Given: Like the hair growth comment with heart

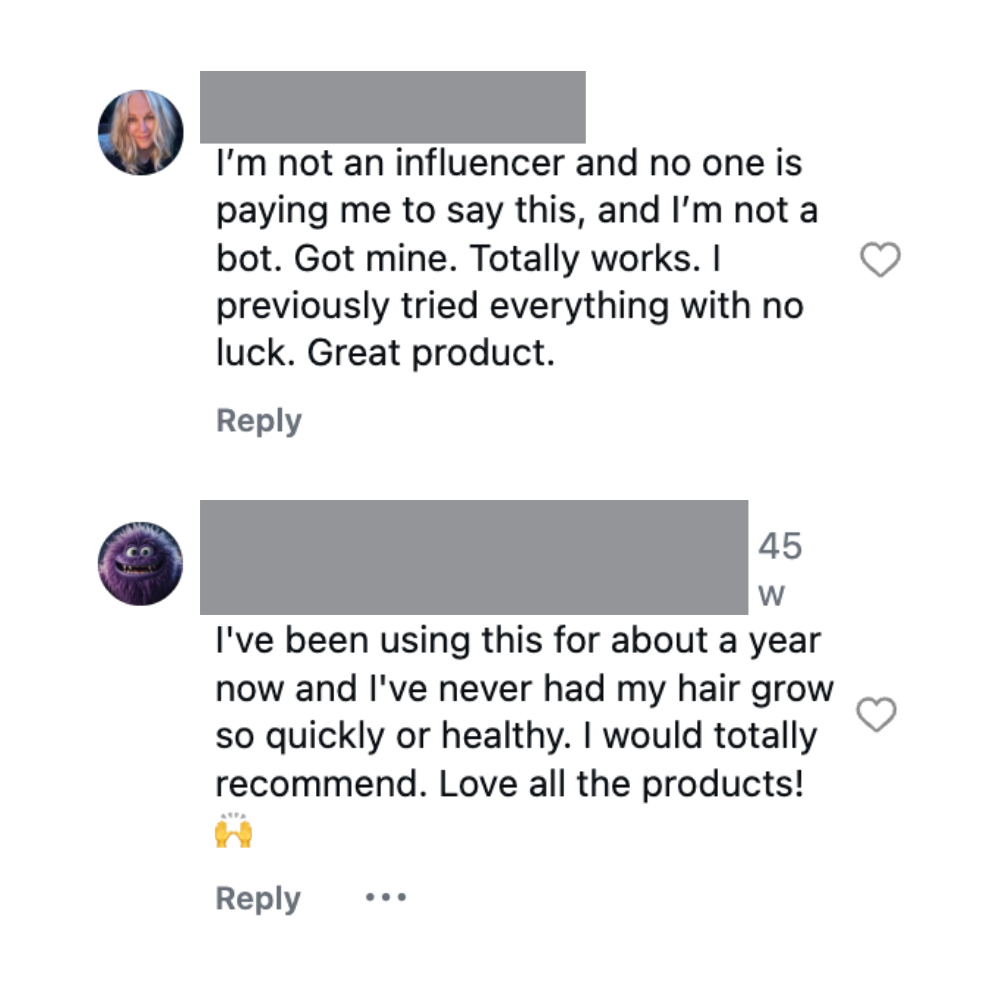Looking at the screenshot, I should 877,715.
